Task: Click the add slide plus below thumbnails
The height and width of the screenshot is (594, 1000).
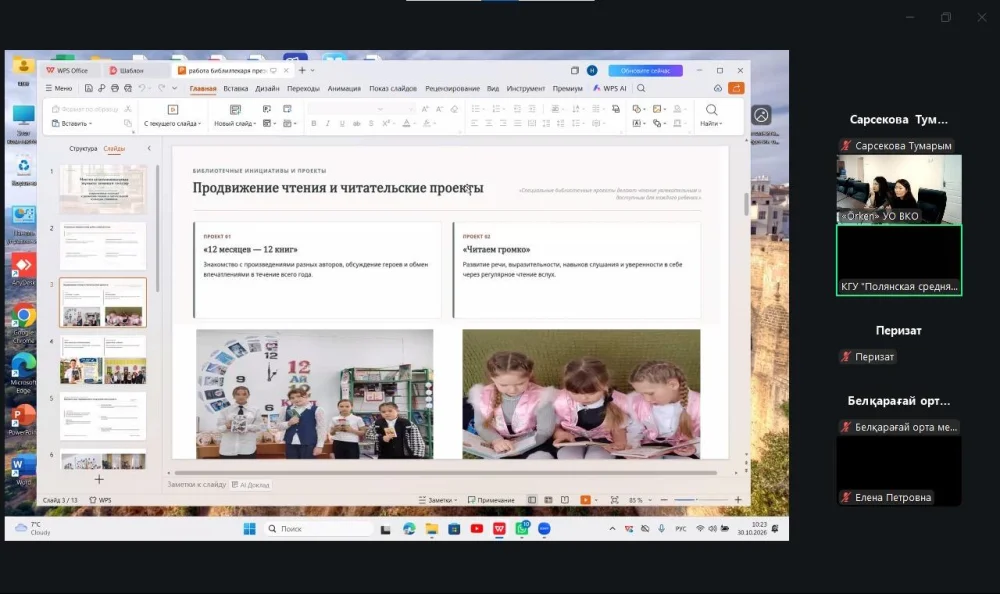Action: tap(99, 479)
